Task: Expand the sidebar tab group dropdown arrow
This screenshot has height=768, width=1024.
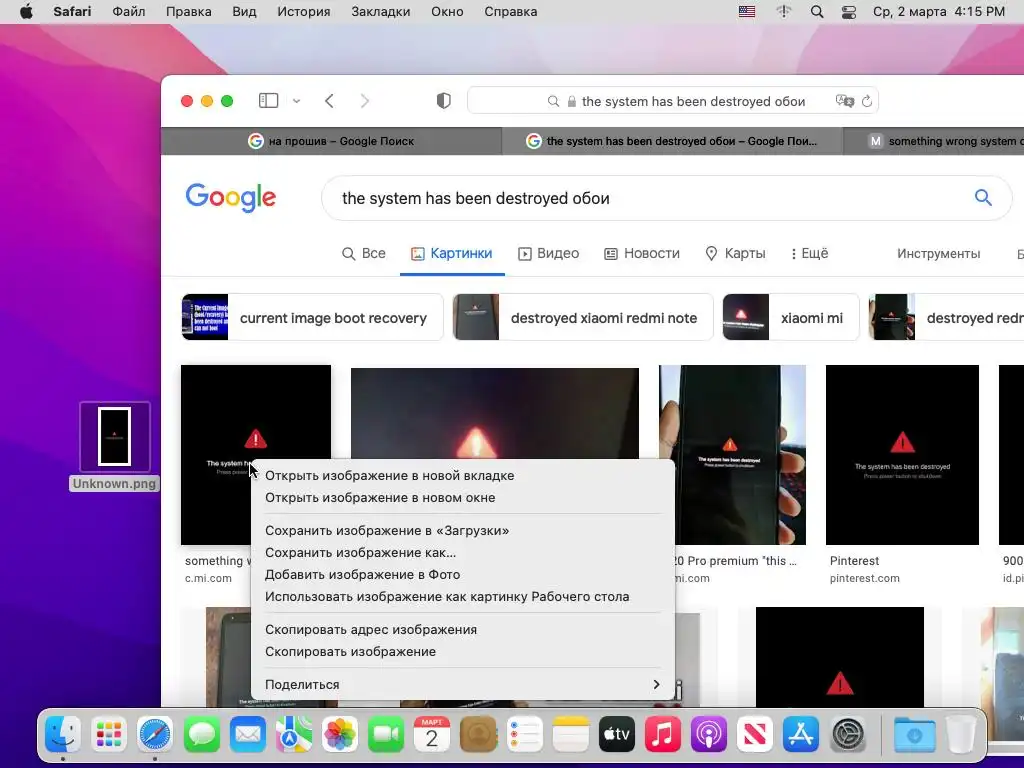Action: [296, 101]
